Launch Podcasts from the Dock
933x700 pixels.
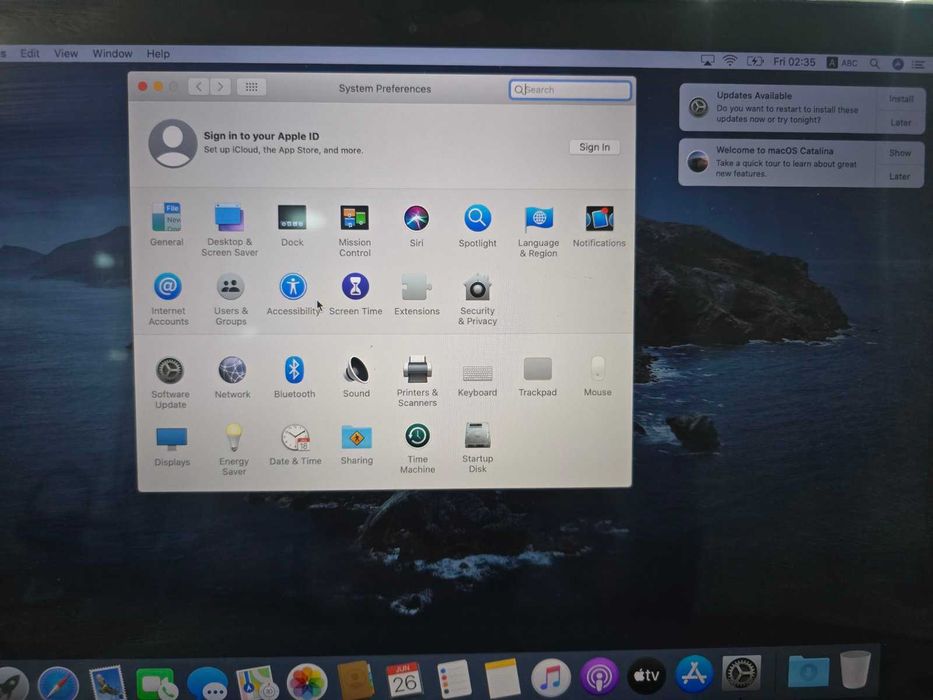[x=599, y=676]
